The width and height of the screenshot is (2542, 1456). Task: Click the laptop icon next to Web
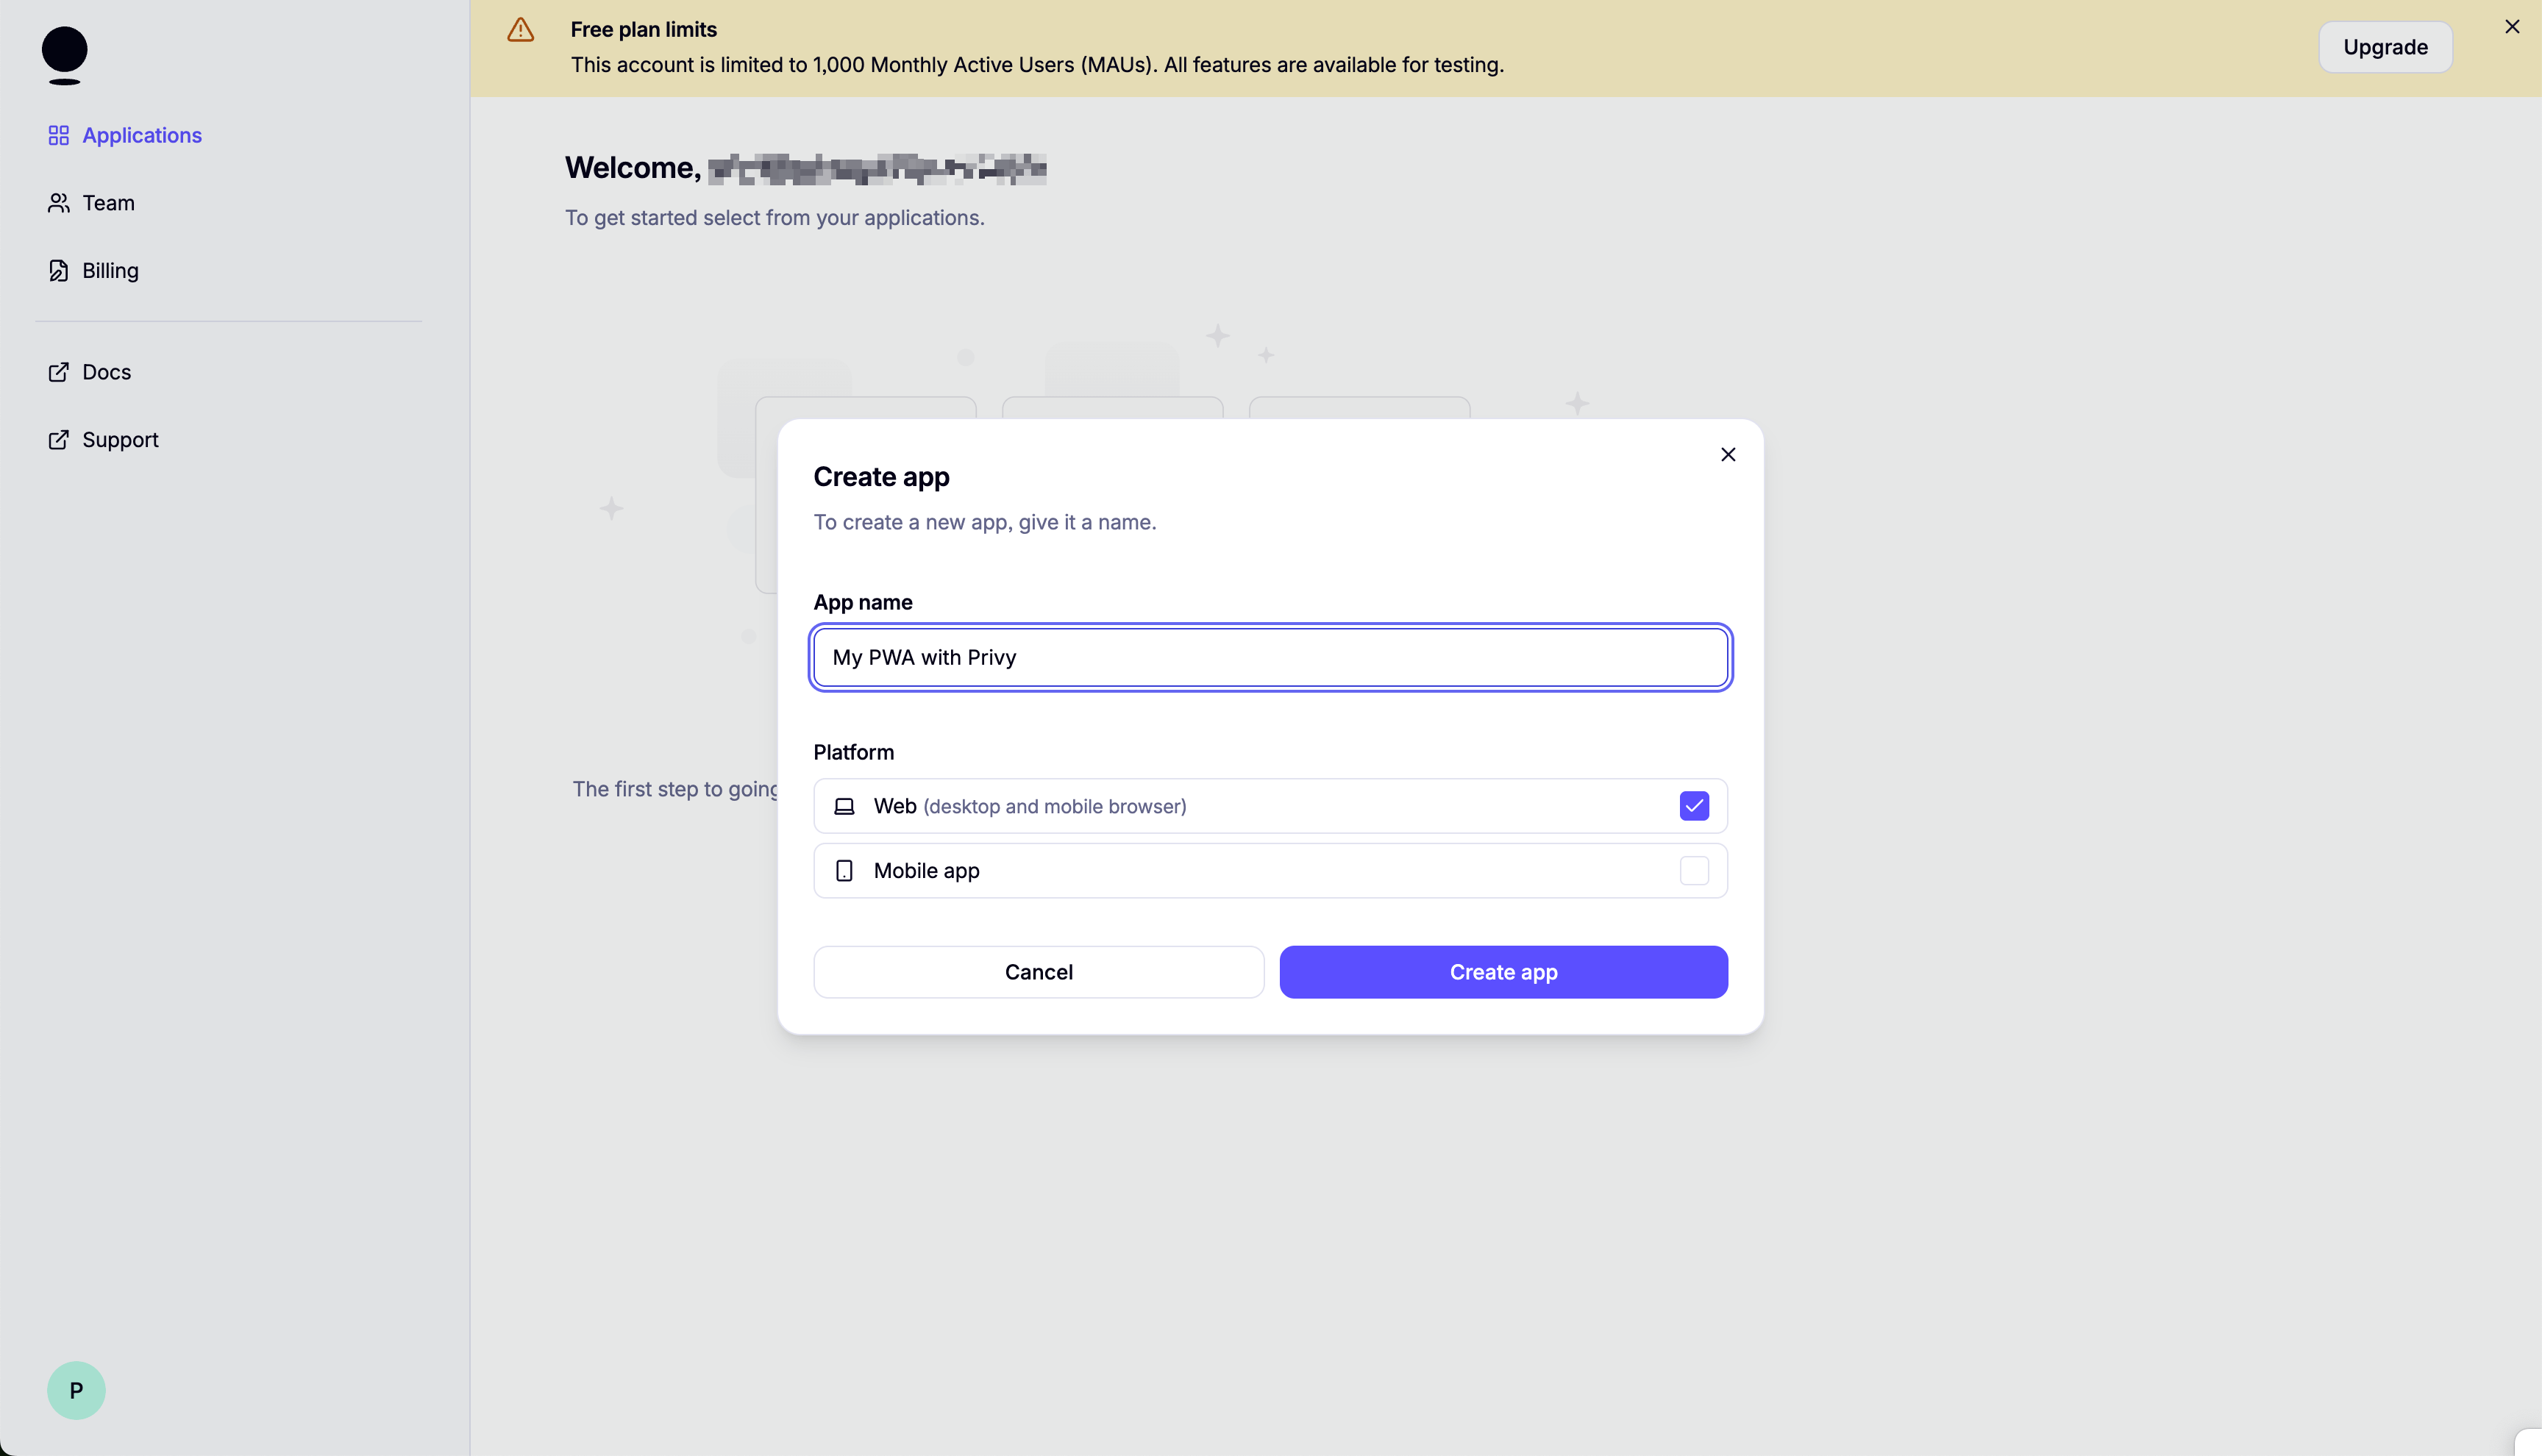844,806
